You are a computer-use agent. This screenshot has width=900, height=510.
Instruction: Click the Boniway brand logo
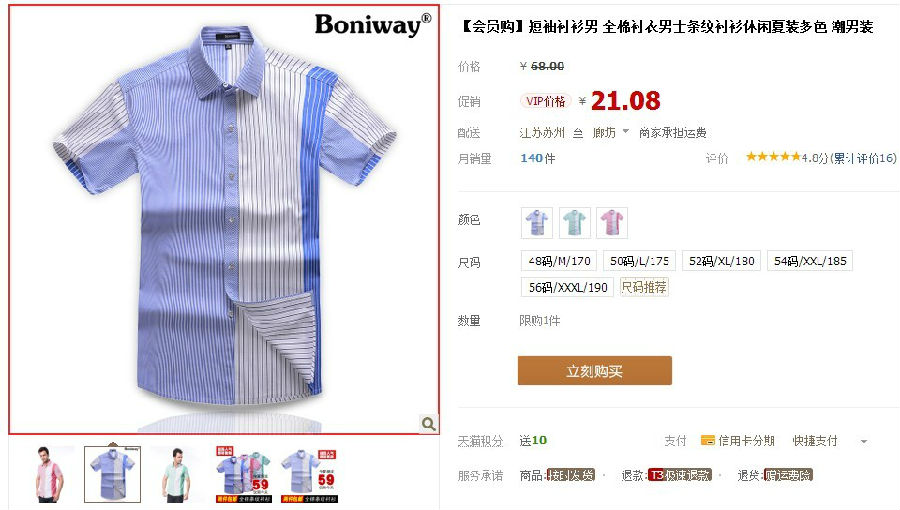[x=373, y=25]
